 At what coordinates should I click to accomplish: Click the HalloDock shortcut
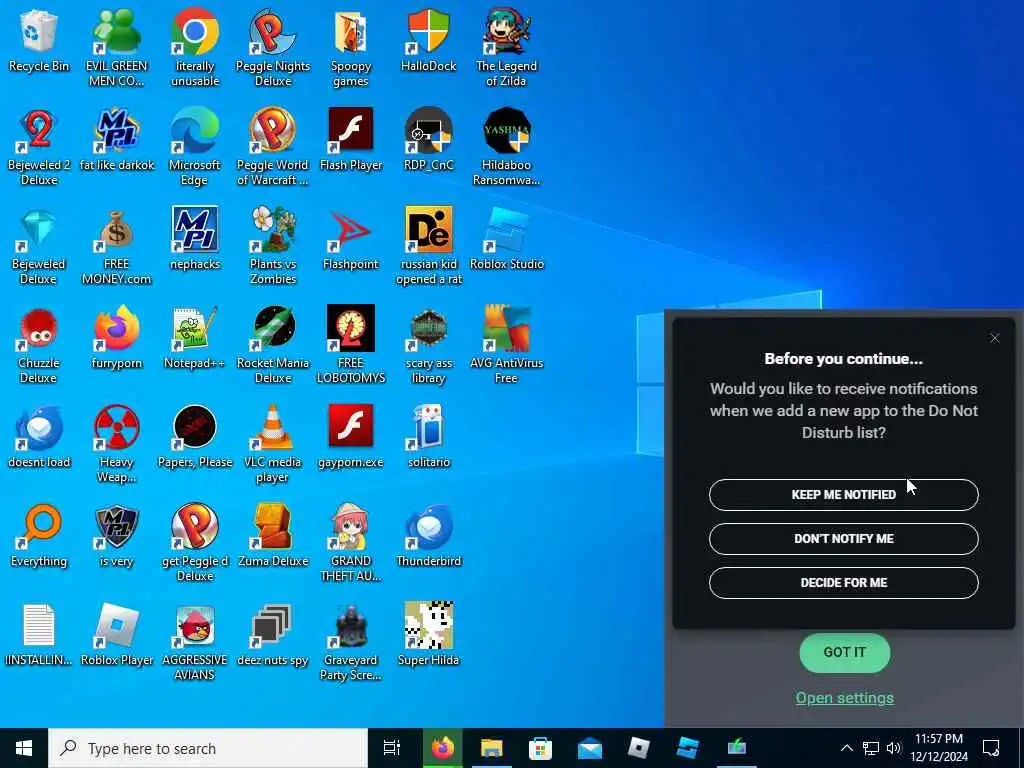429,31
